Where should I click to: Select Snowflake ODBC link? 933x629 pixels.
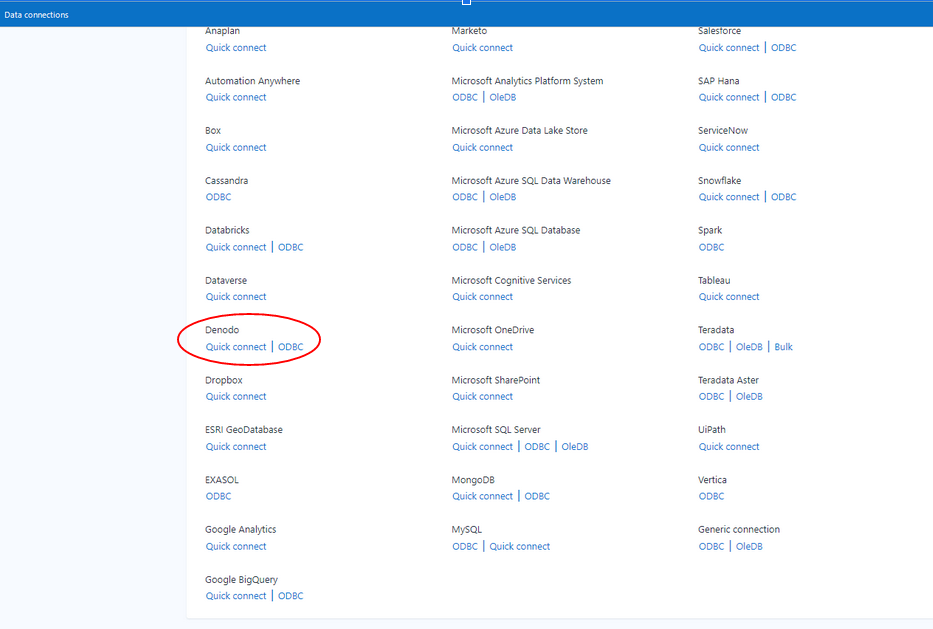(784, 197)
